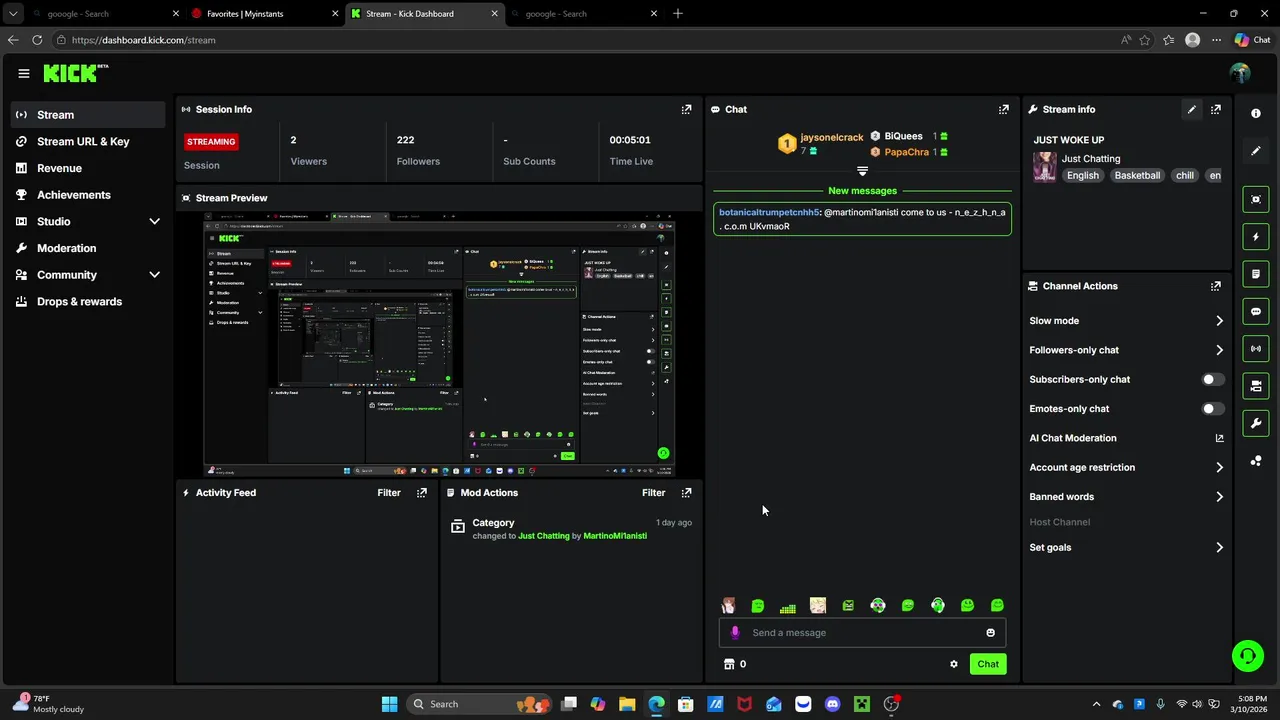The height and width of the screenshot is (720, 1280).
Task: Click the browser address bar URL
Action: 143,40
